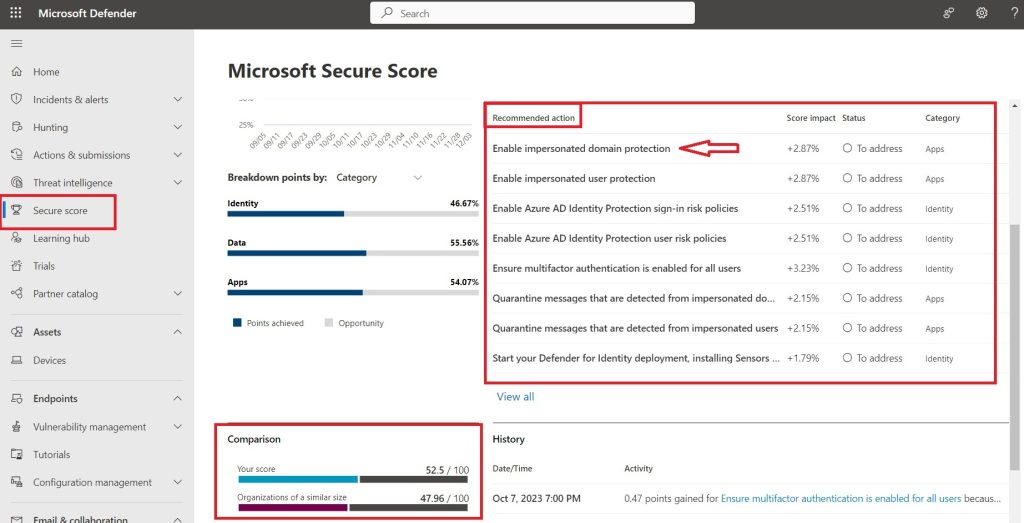The width and height of the screenshot is (1024, 523).
Task: Click the Assets icon in sidebar
Action: (x=17, y=332)
